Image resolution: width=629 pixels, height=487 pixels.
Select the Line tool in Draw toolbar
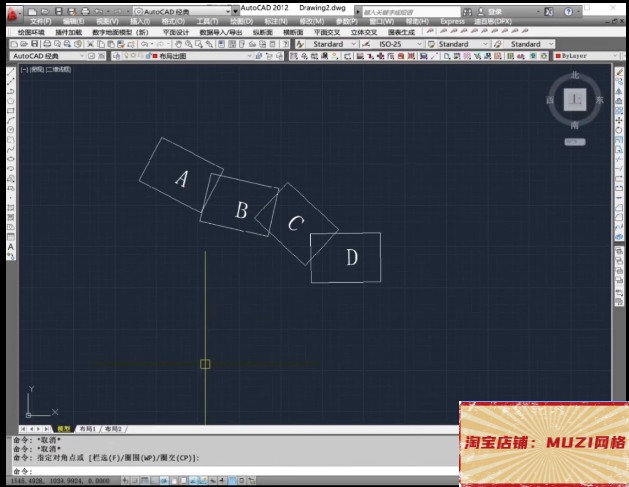[x=11, y=71]
